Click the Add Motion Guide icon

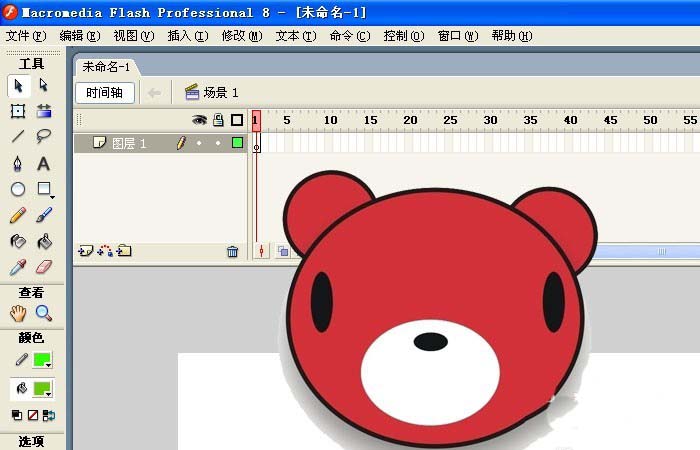click(x=105, y=251)
